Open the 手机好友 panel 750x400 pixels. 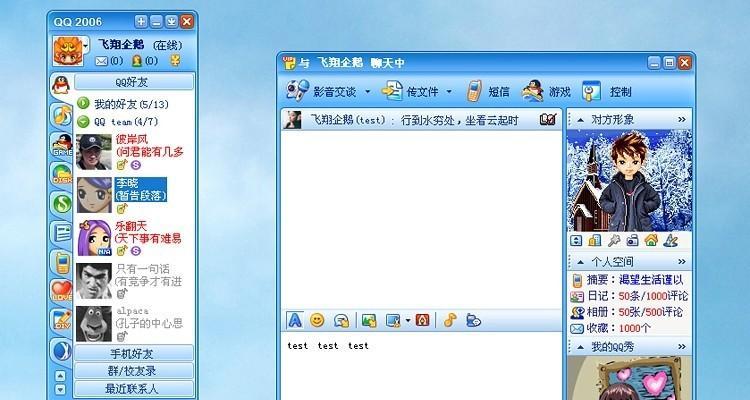pos(134,353)
